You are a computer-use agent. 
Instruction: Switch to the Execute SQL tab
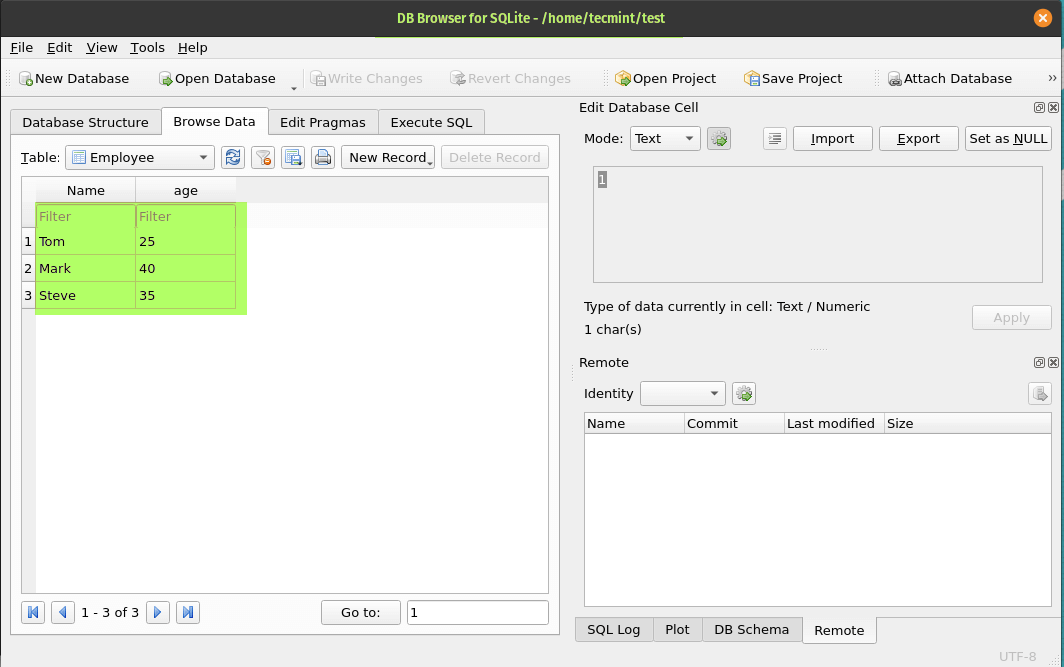pos(431,122)
